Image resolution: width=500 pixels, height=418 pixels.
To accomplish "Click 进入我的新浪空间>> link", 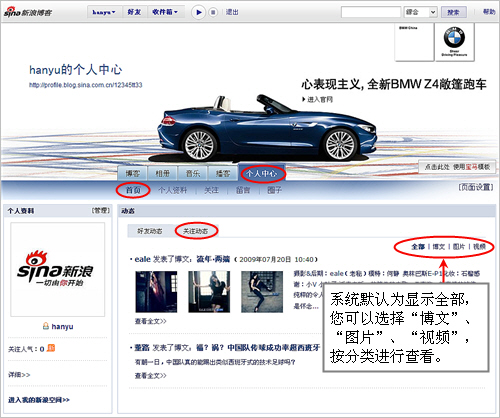I will tap(39, 400).
